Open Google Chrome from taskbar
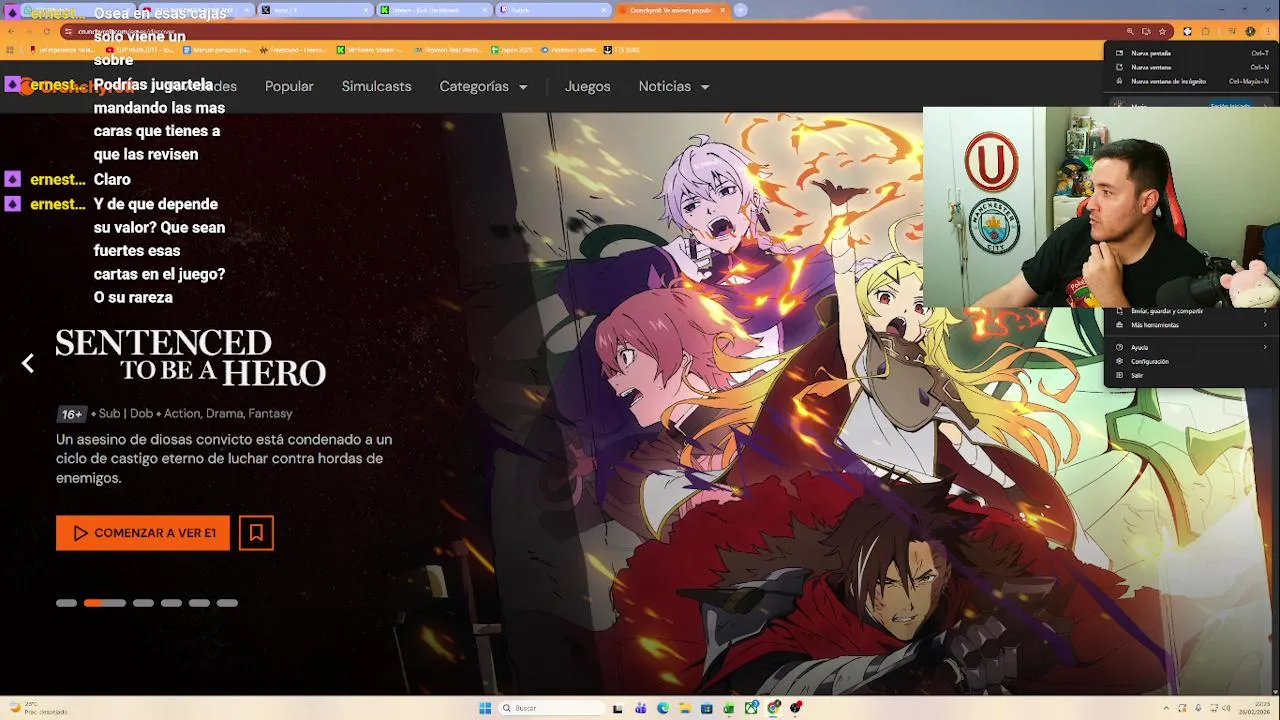 pos(773,708)
